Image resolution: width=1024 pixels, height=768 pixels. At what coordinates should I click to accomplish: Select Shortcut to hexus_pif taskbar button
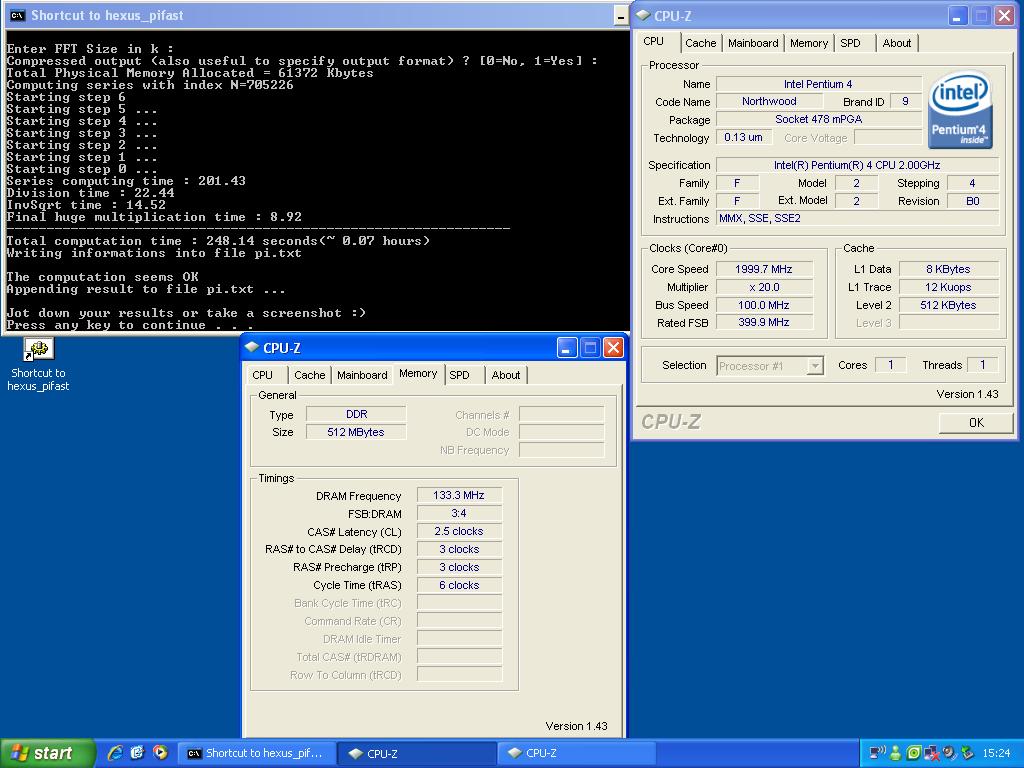(257, 753)
